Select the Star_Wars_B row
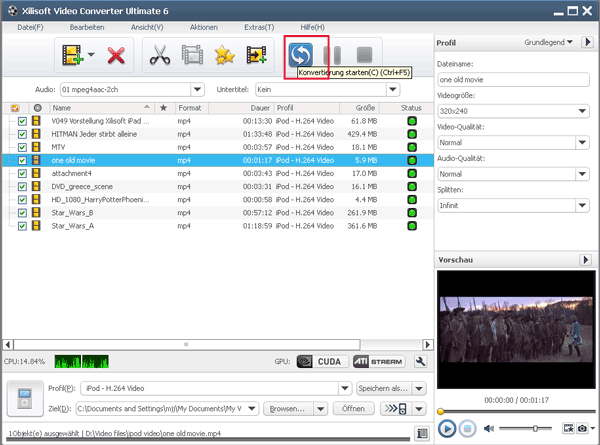 coord(218,213)
